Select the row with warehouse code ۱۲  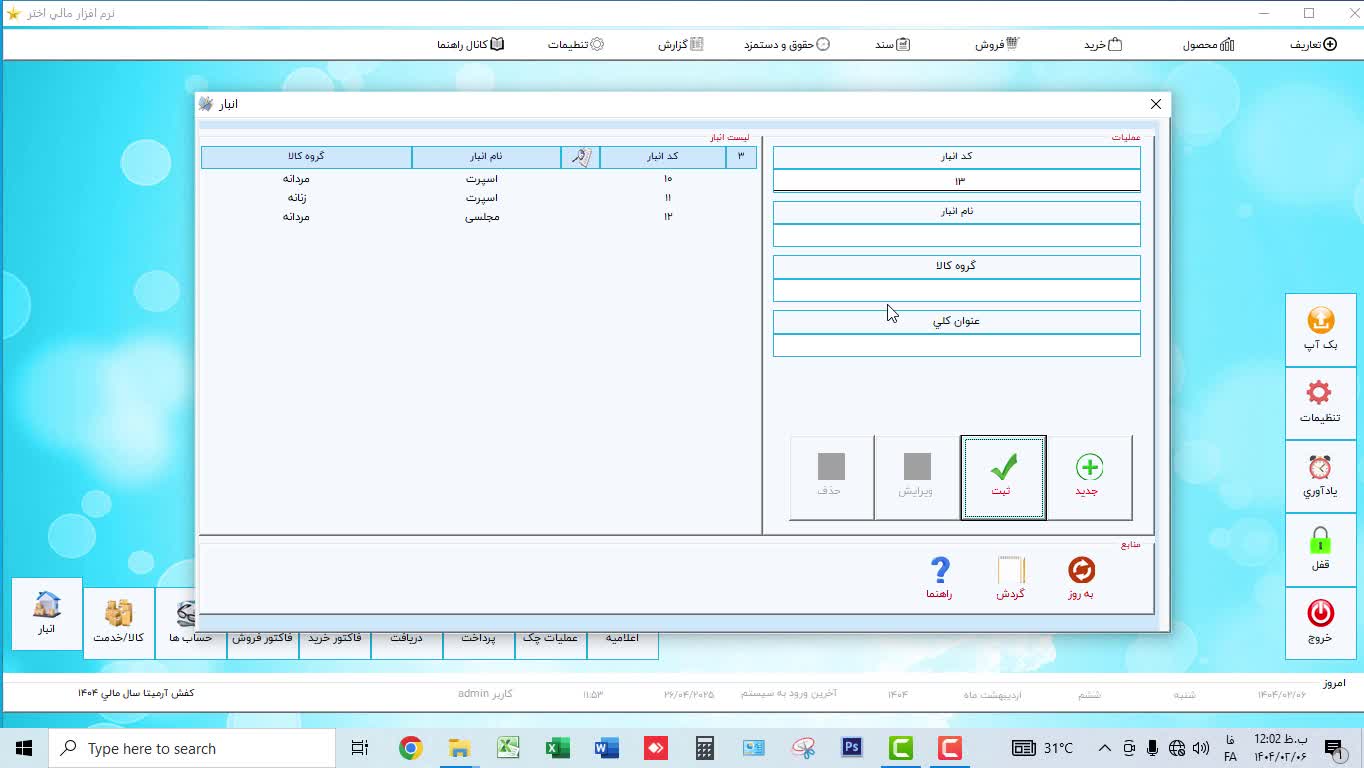pyautogui.click(x=480, y=217)
